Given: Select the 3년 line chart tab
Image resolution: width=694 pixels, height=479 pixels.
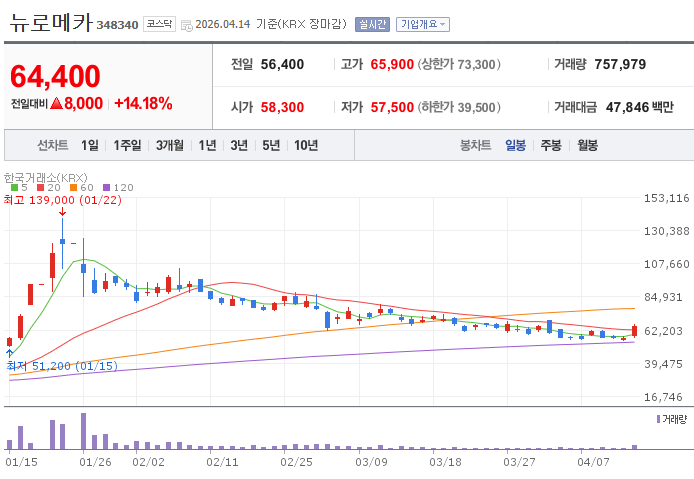Looking at the screenshot, I should pyautogui.click(x=239, y=145).
